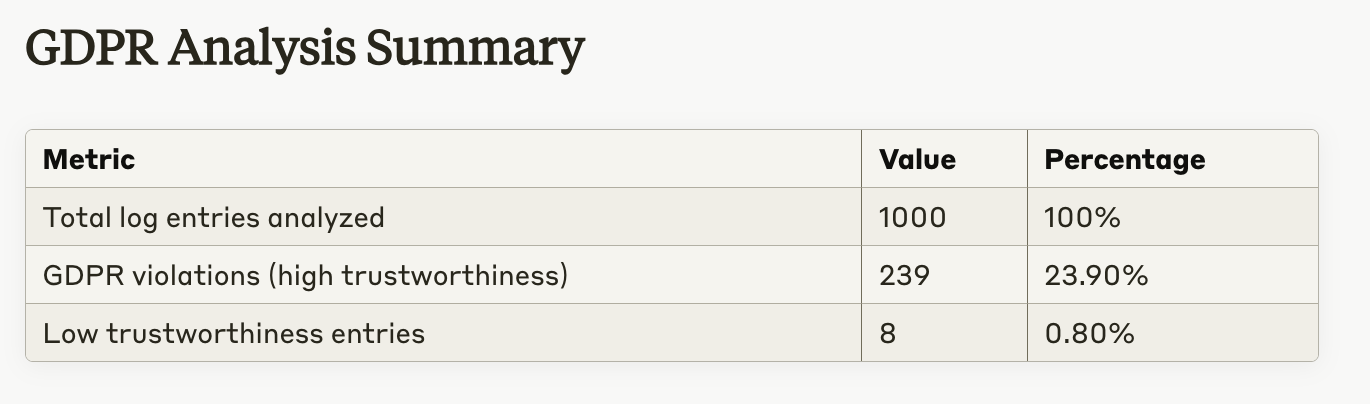Click the 23.90% percentage cell
The height and width of the screenshot is (404, 1370).
[x=1096, y=275]
